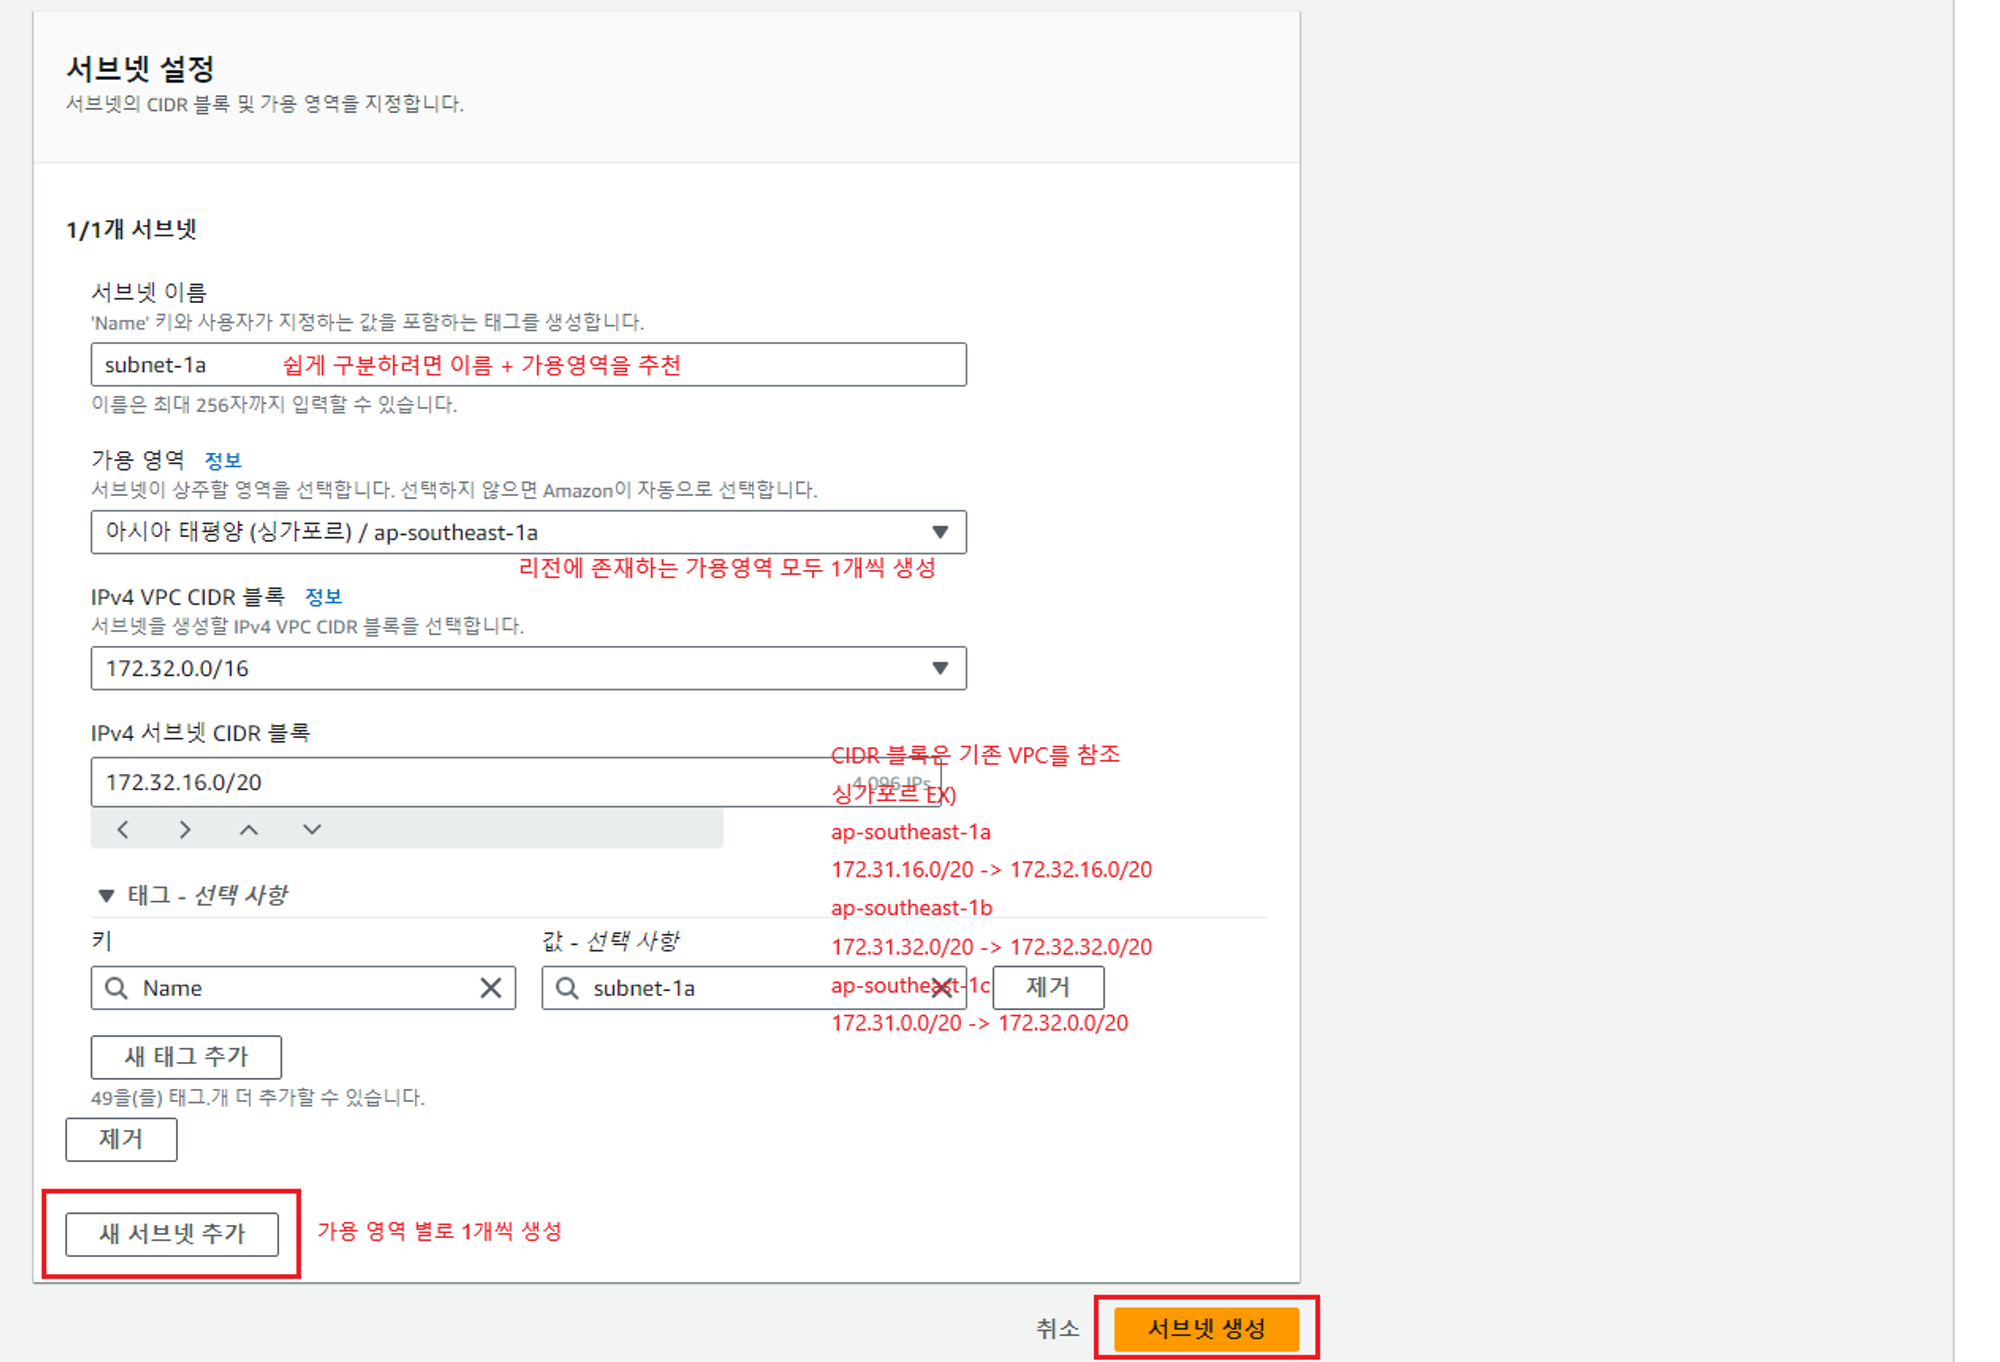Collapse the 태그 - 선택 사항 section

[106, 895]
